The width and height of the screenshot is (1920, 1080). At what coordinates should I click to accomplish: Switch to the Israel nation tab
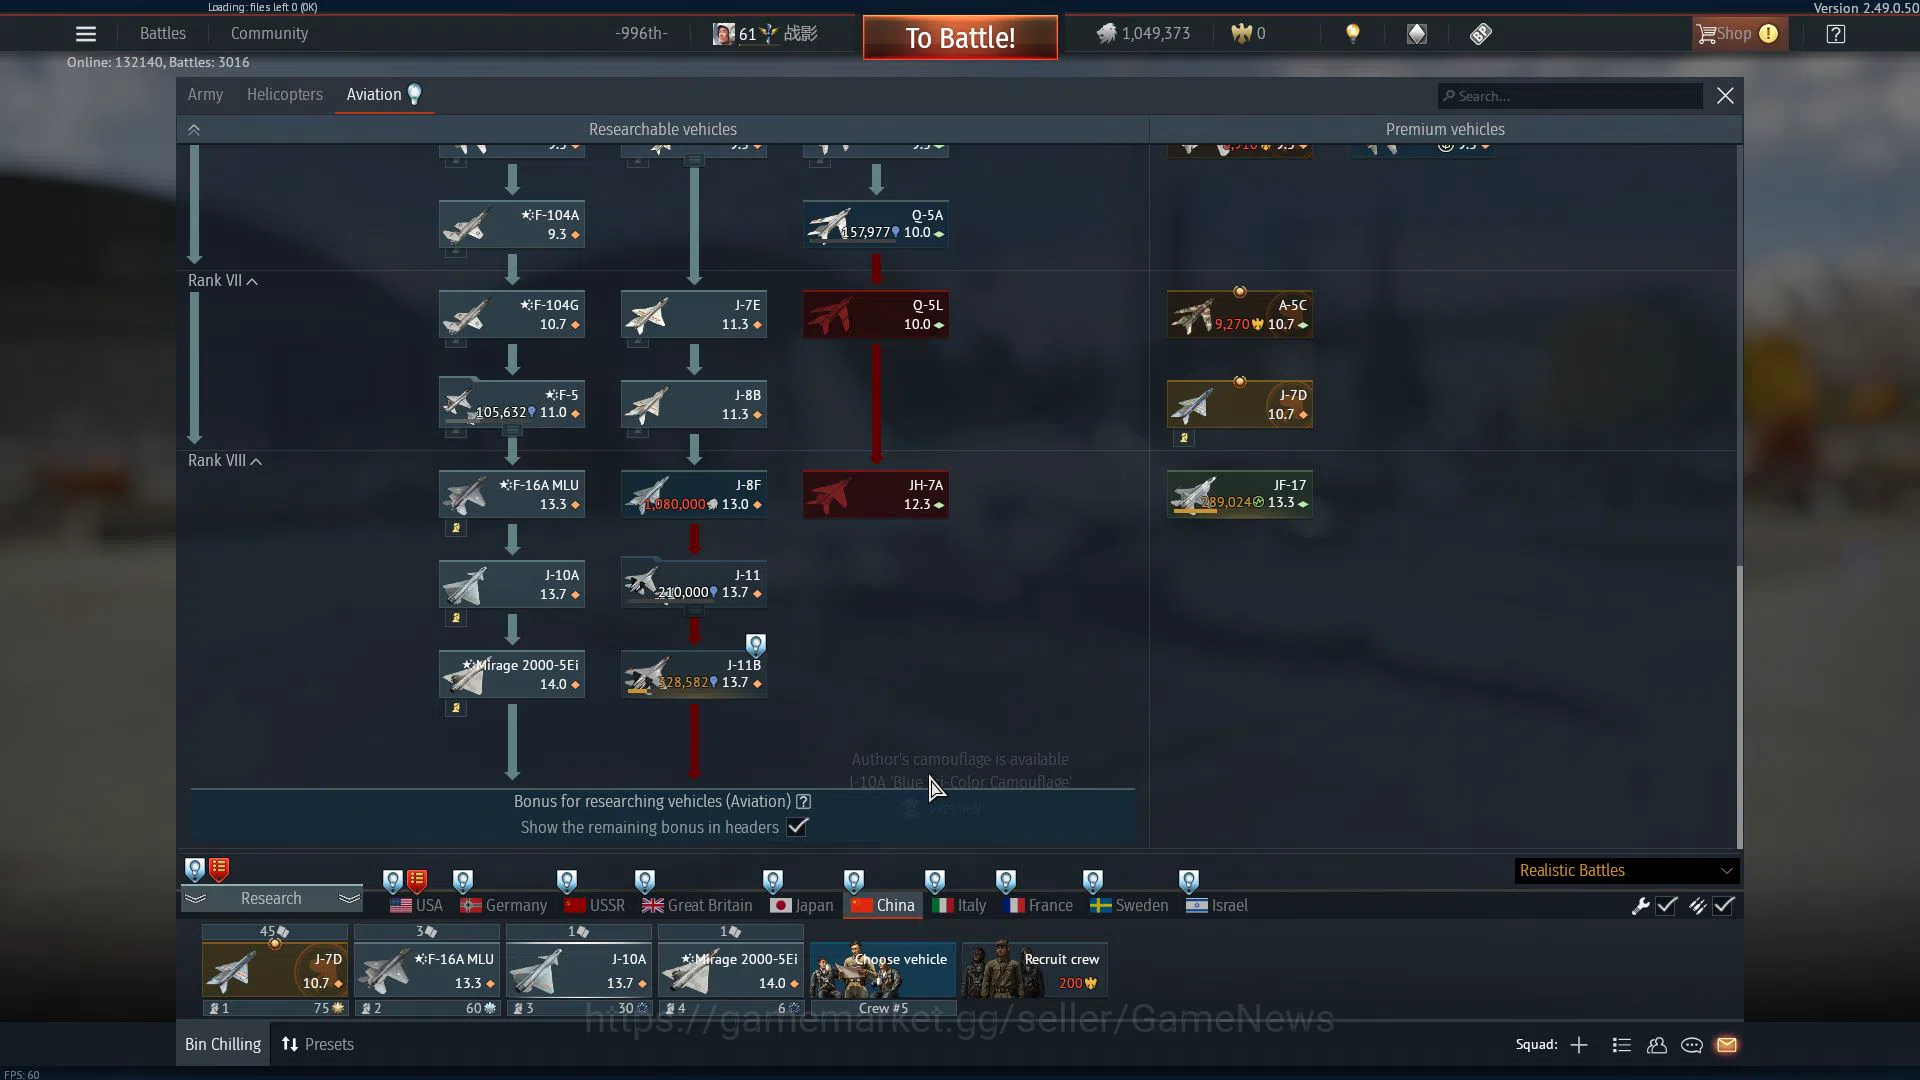click(1217, 906)
